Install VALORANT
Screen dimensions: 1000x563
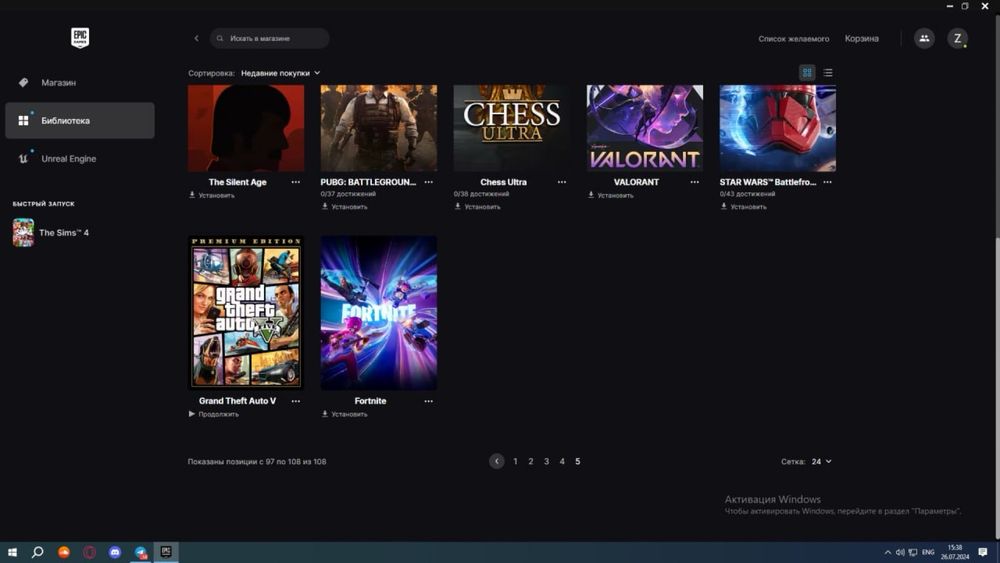pos(610,195)
